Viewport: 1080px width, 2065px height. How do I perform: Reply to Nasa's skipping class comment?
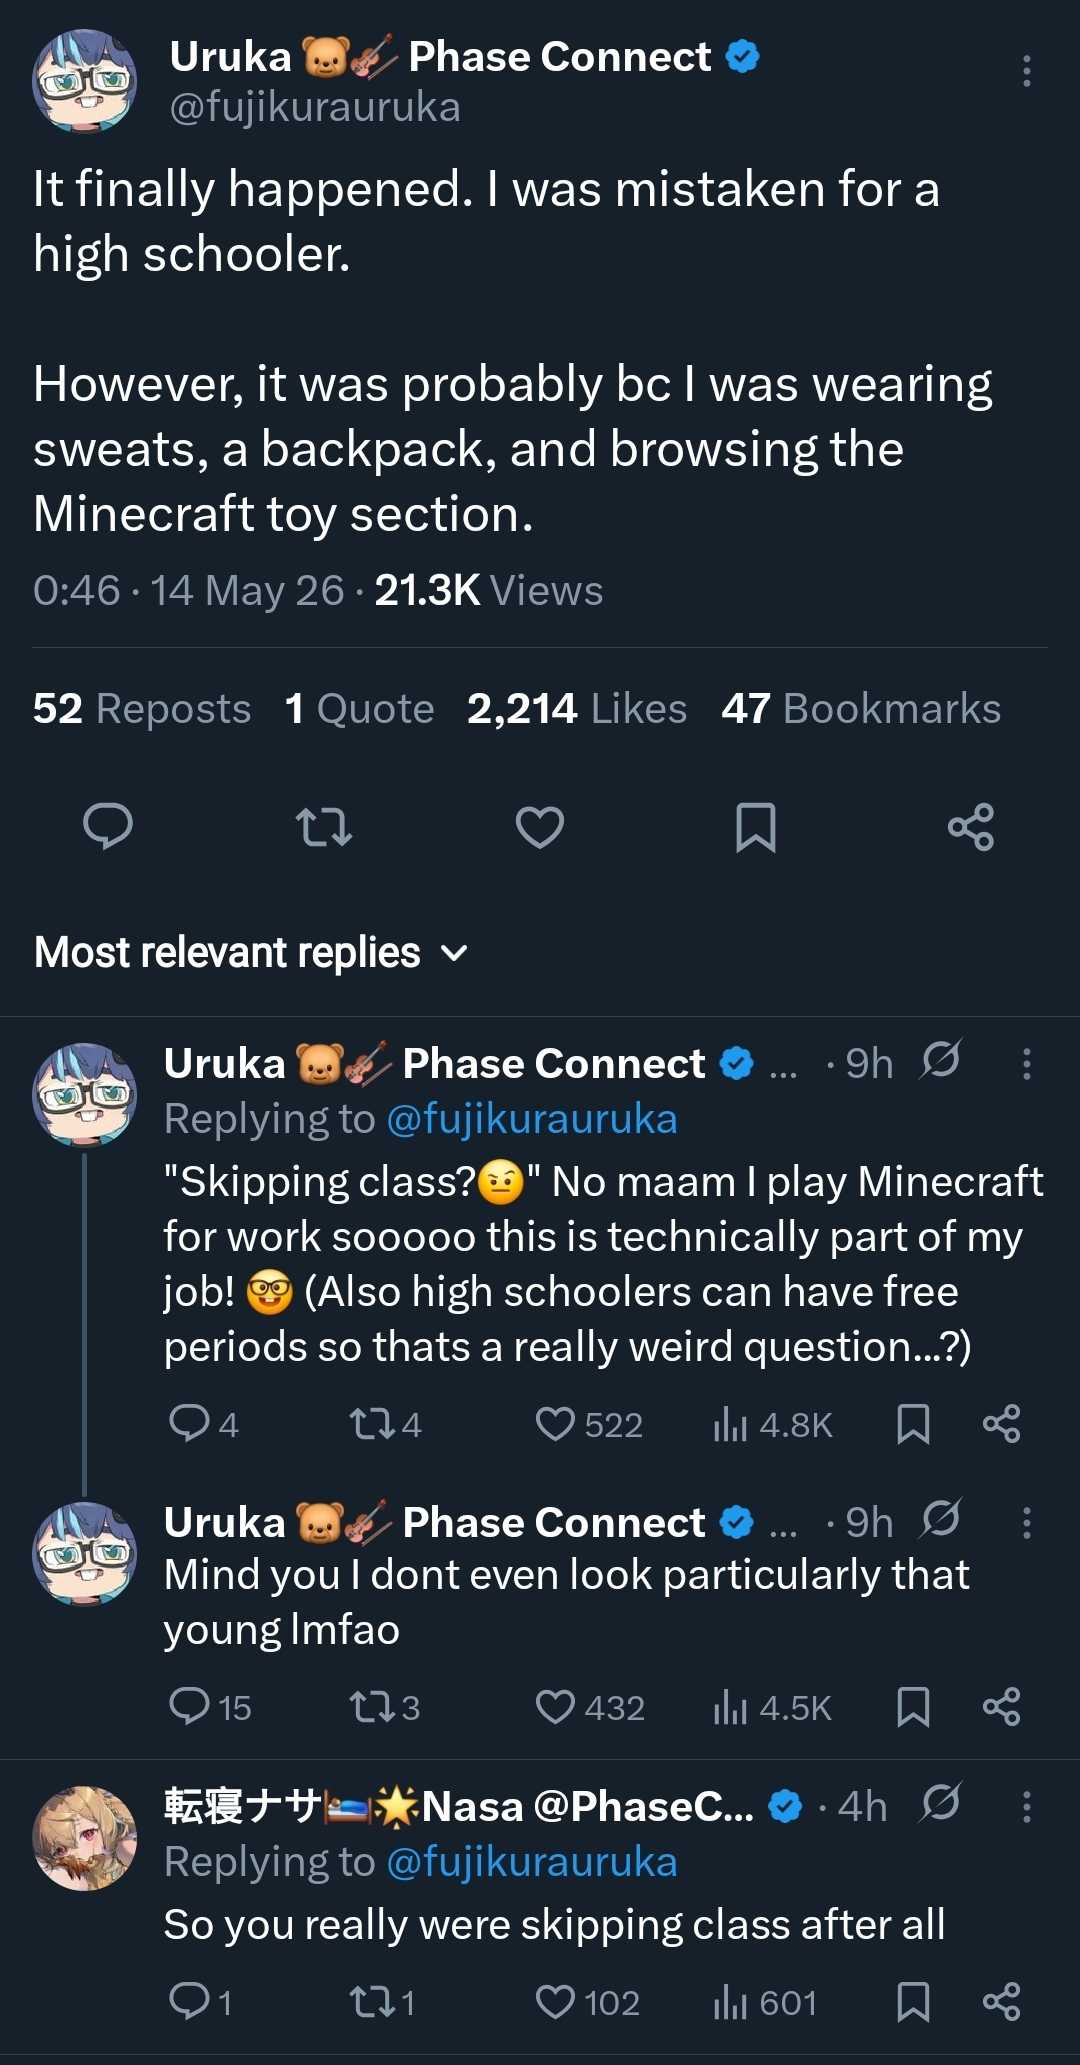point(200,2002)
